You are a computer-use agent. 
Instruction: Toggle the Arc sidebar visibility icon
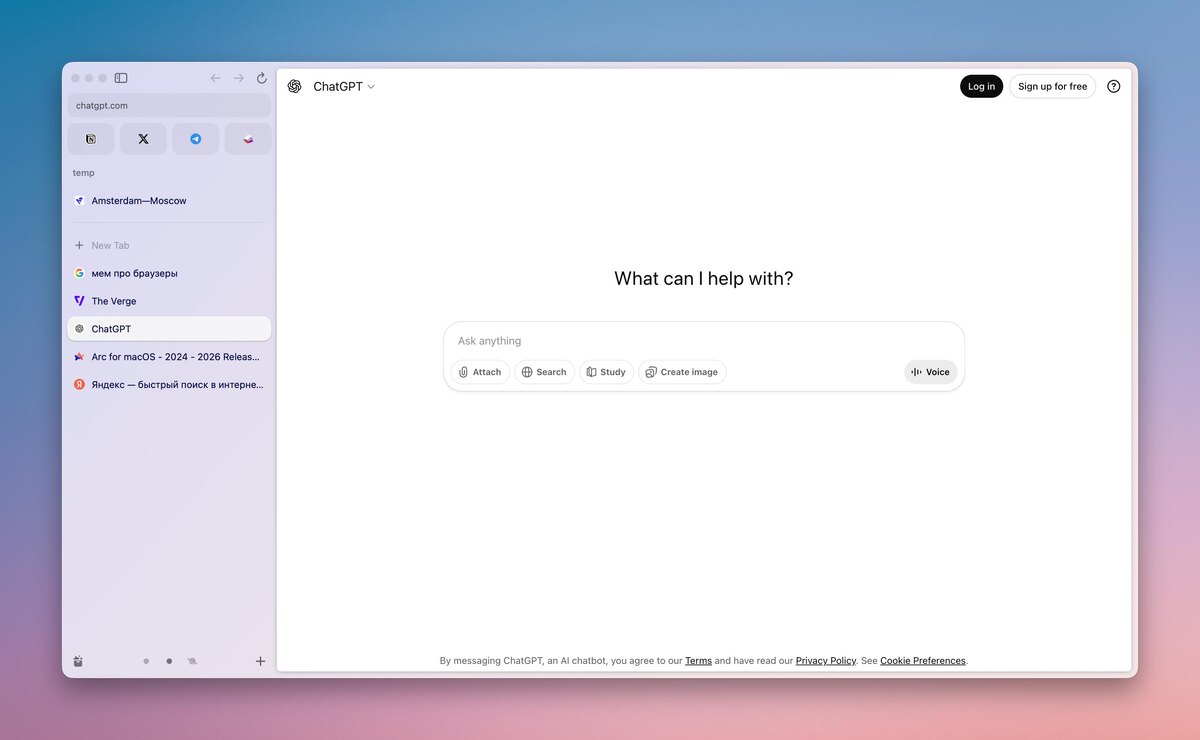point(121,78)
